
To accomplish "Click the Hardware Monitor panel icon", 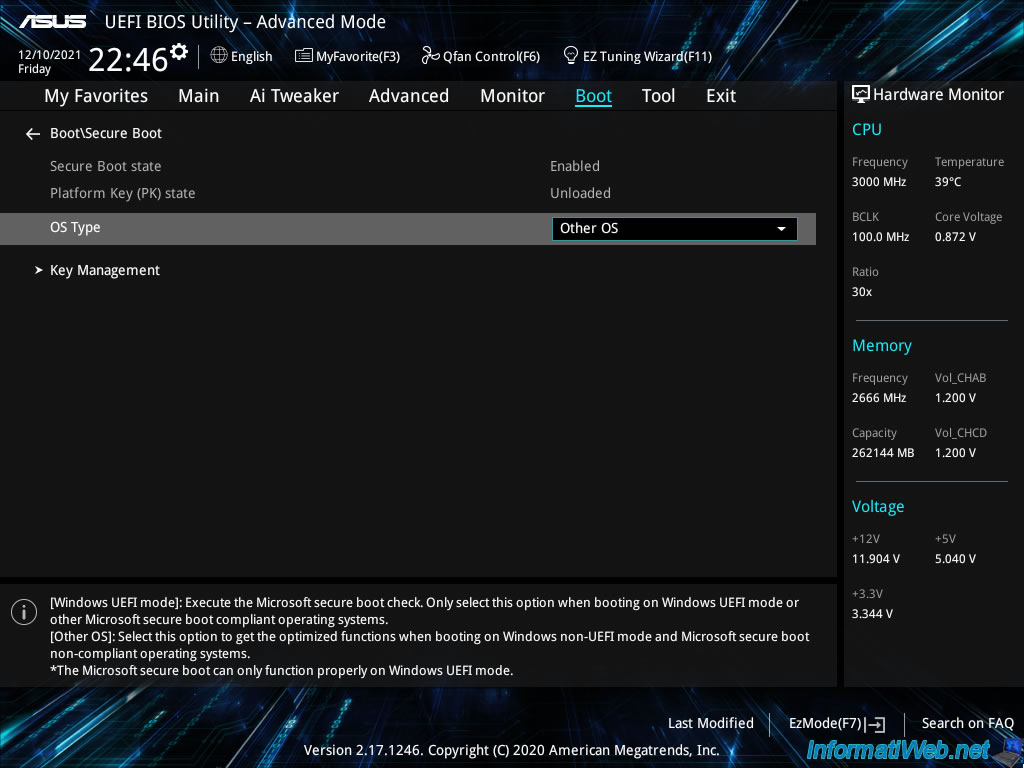I will click(860, 93).
